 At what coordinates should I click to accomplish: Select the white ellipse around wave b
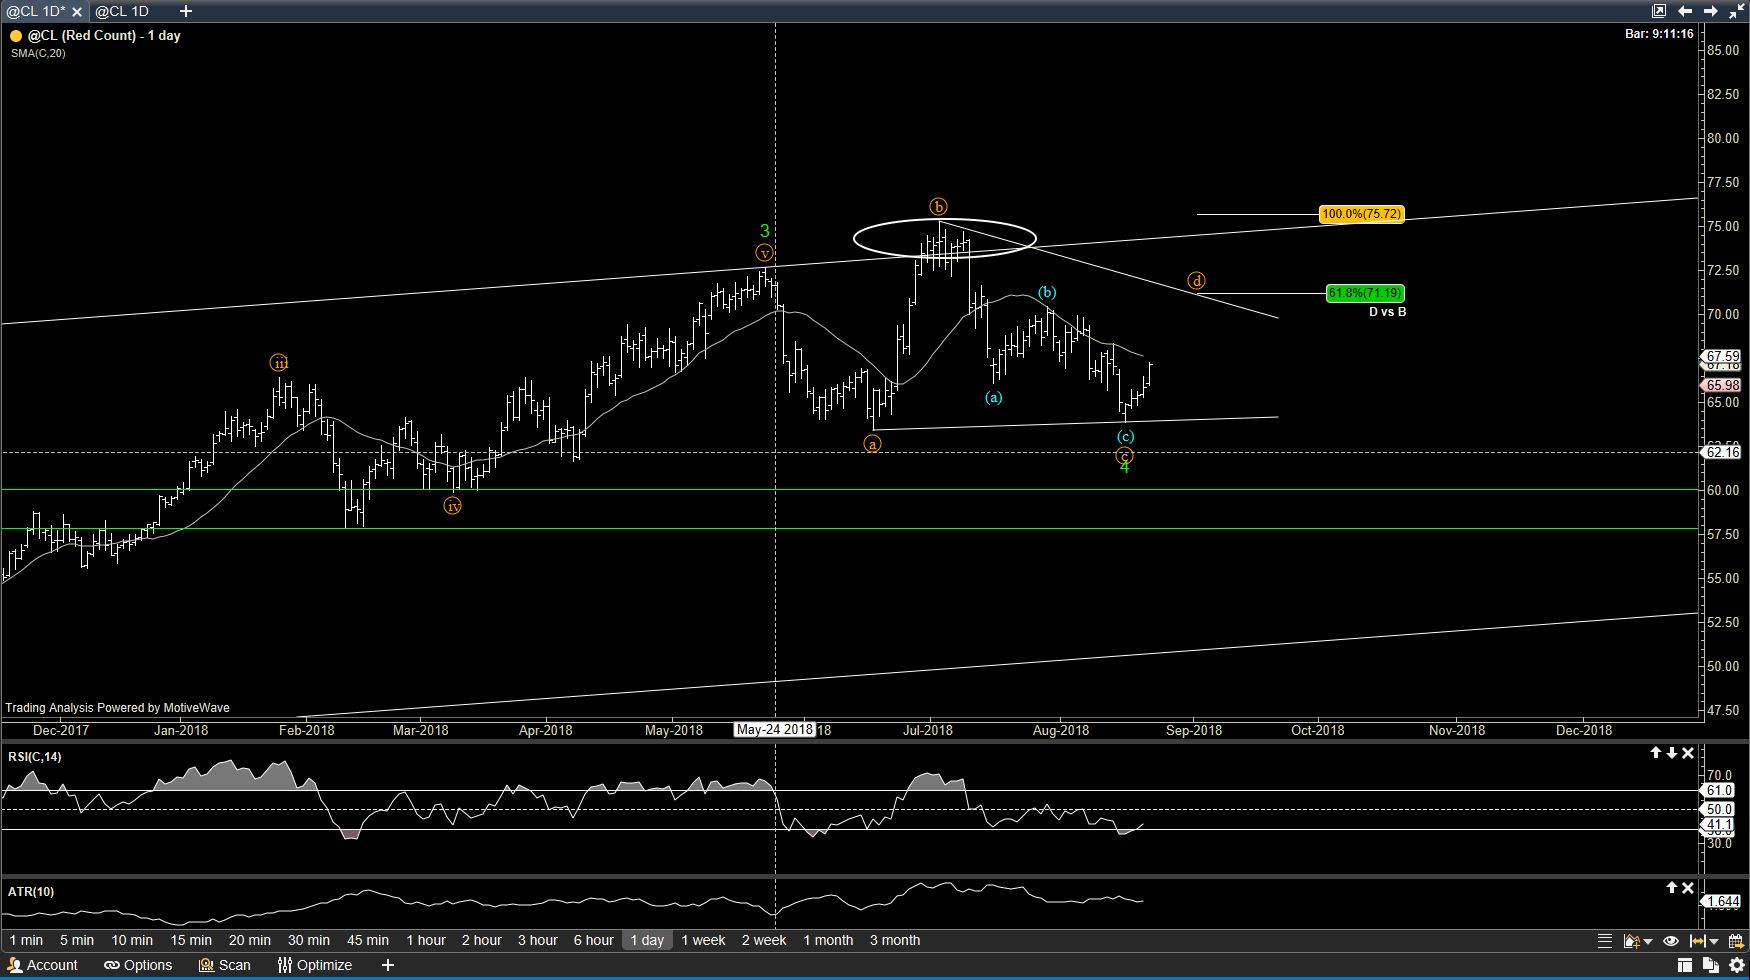tap(945, 238)
